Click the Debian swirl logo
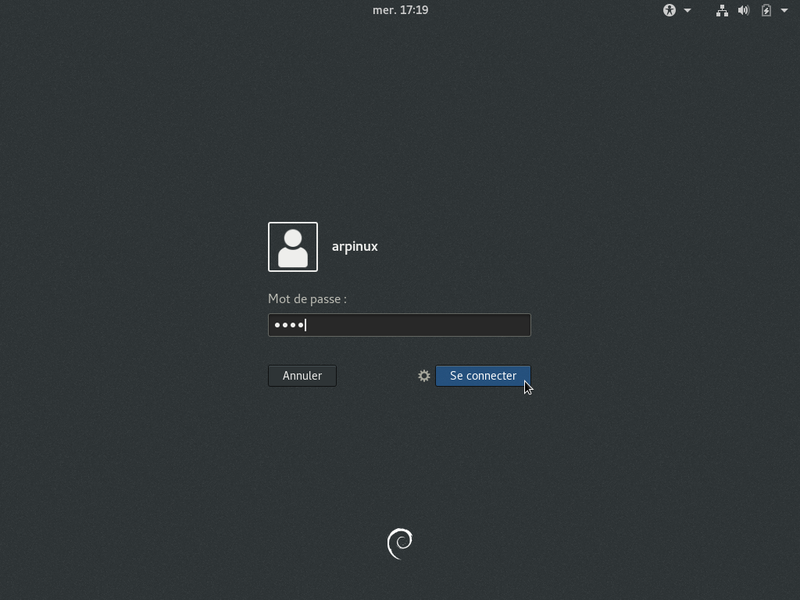This screenshot has height=600, width=800. 399,542
